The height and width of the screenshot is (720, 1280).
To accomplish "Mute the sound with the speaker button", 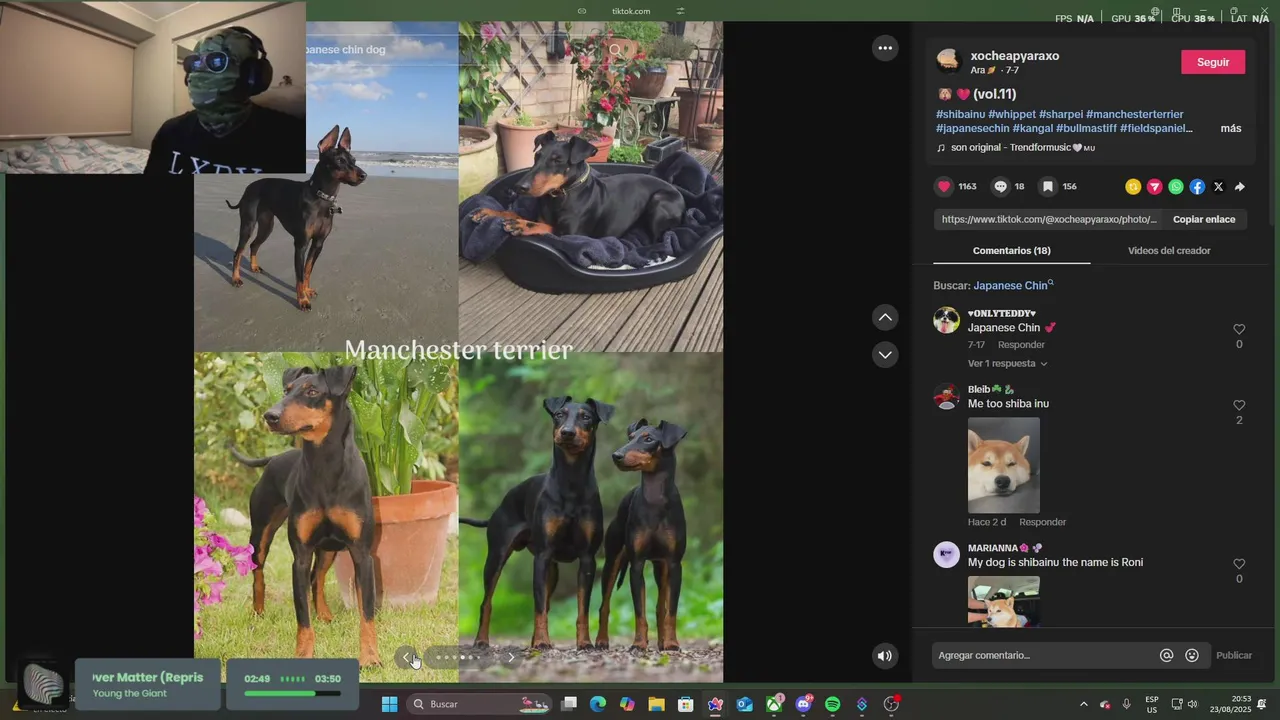I will pos(884,656).
